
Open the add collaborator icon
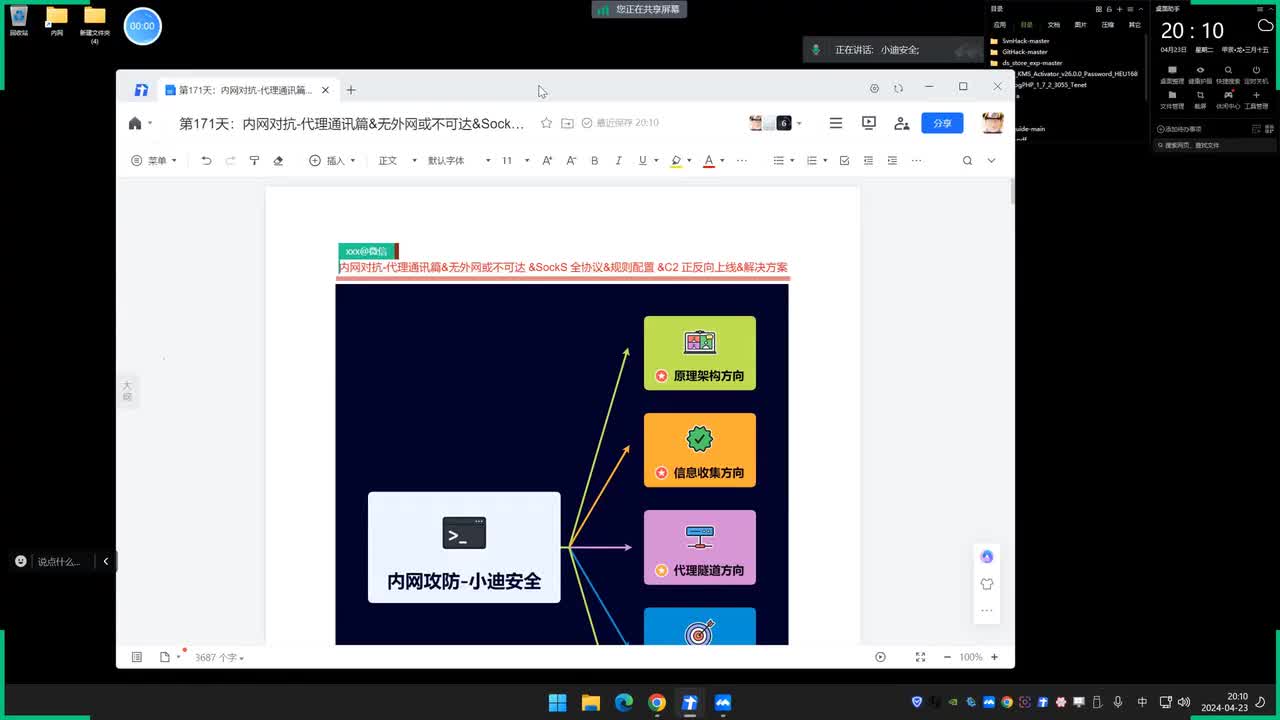pos(902,123)
